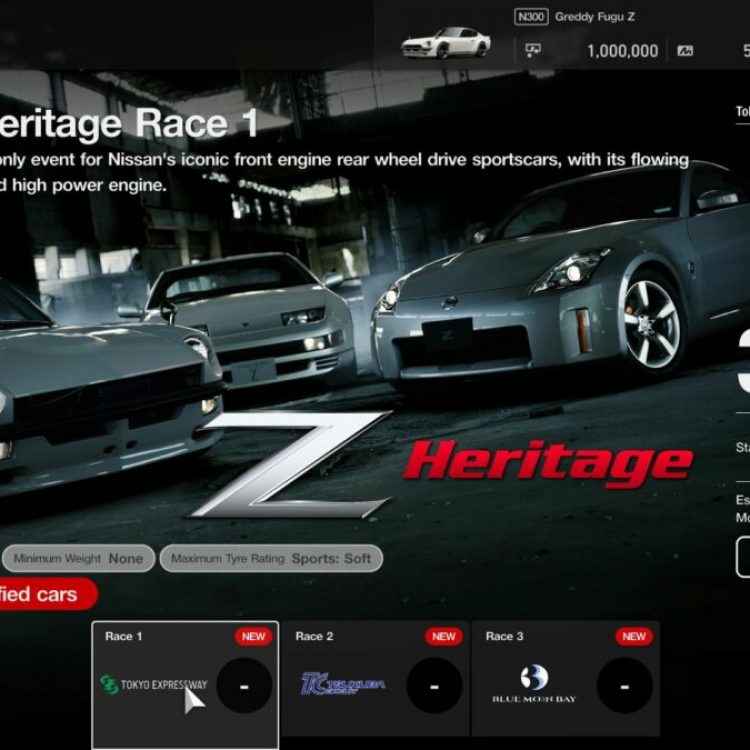Click the Minimum Weight None pill
Screen dimensions: 750x750
click(x=78, y=558)
